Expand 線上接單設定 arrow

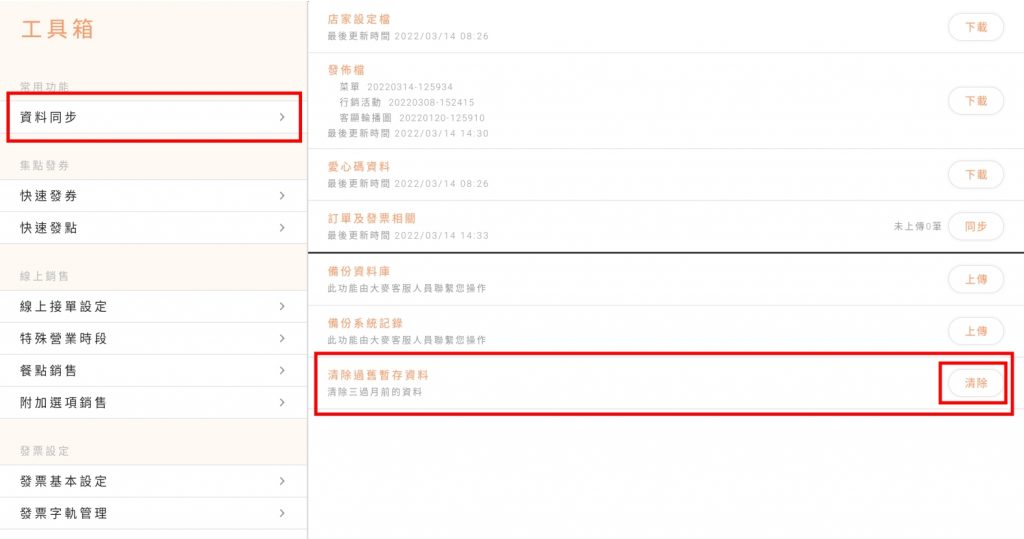[x=283, y=306]
